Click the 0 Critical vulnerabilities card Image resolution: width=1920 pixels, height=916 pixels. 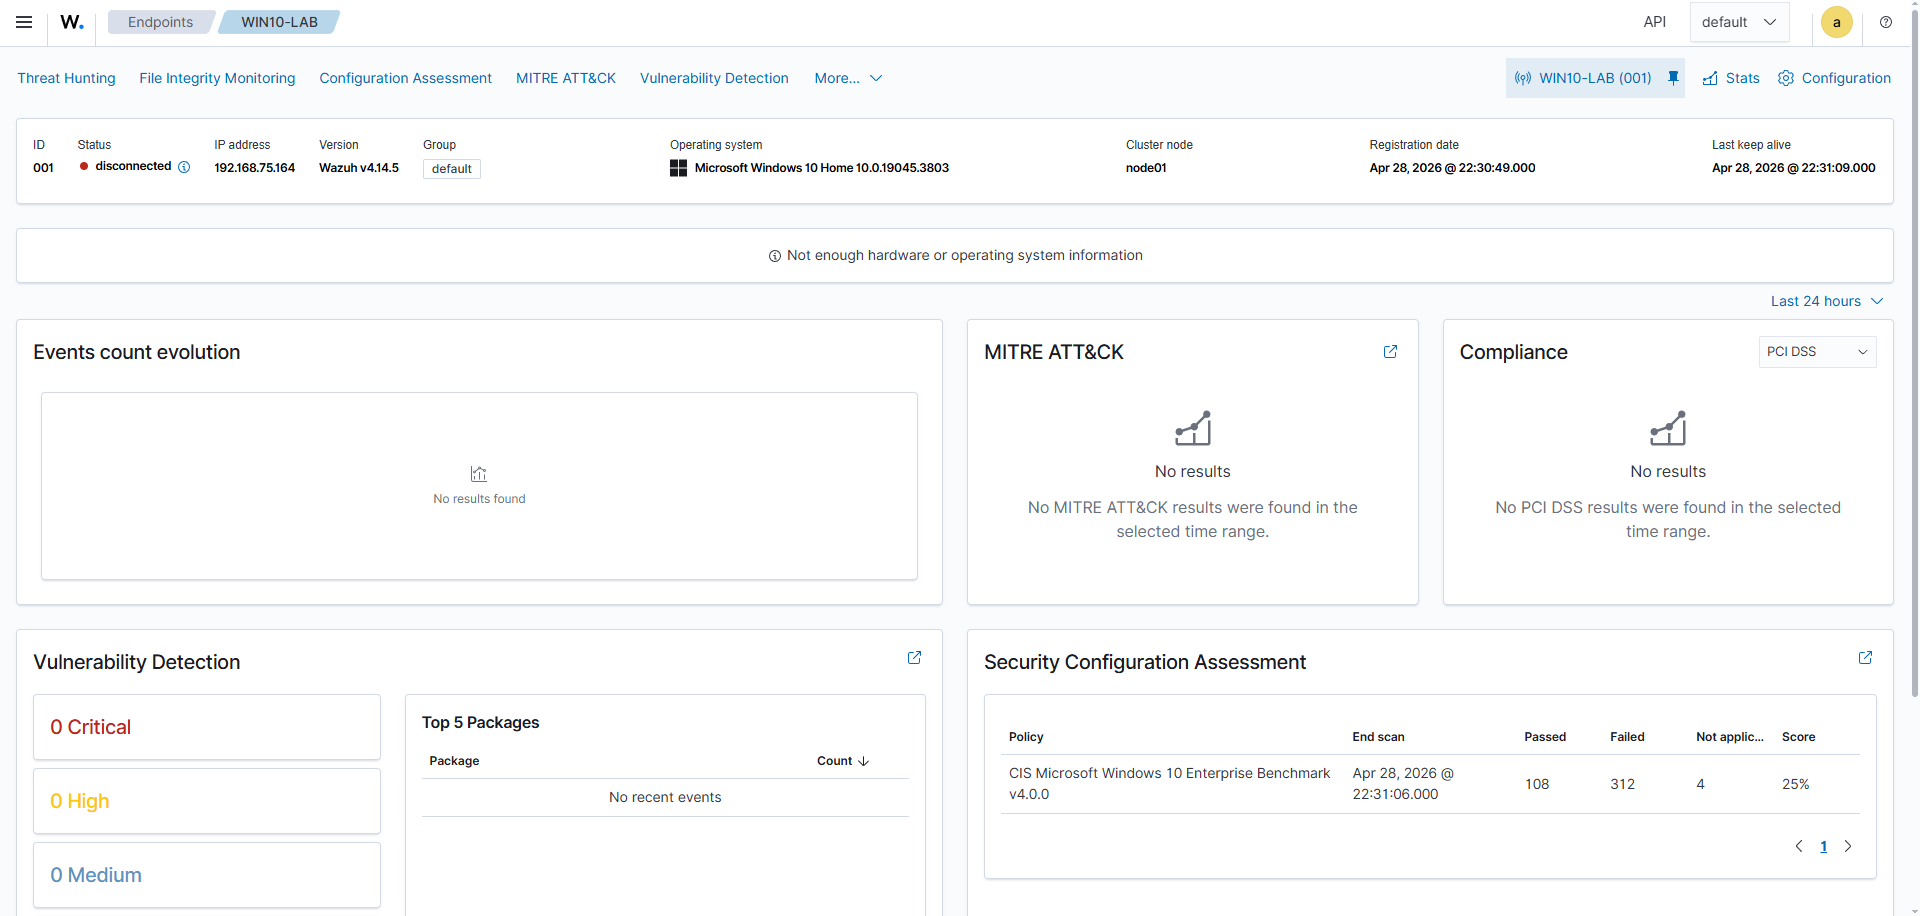pos(207,727)
